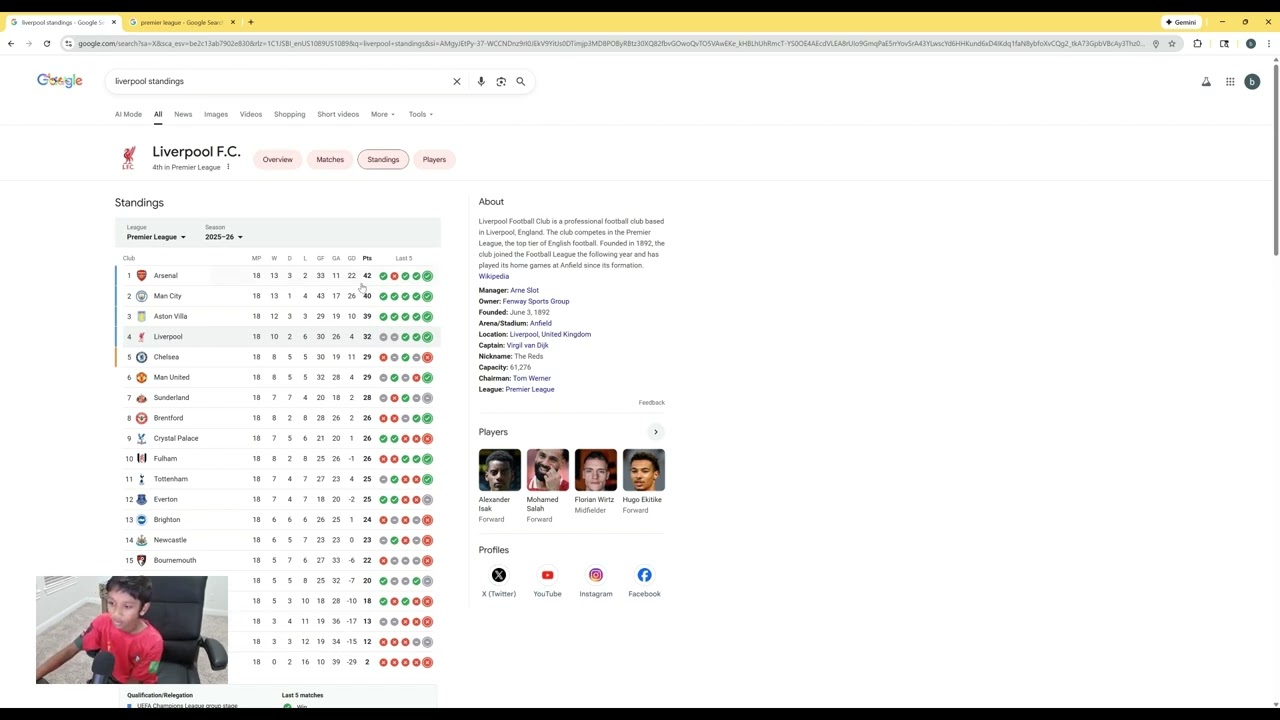Clear the search box text

457,81
